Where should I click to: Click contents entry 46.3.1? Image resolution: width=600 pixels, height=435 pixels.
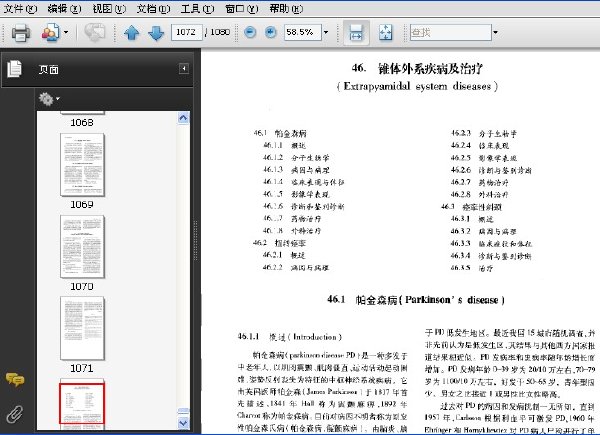coord(472,219)
